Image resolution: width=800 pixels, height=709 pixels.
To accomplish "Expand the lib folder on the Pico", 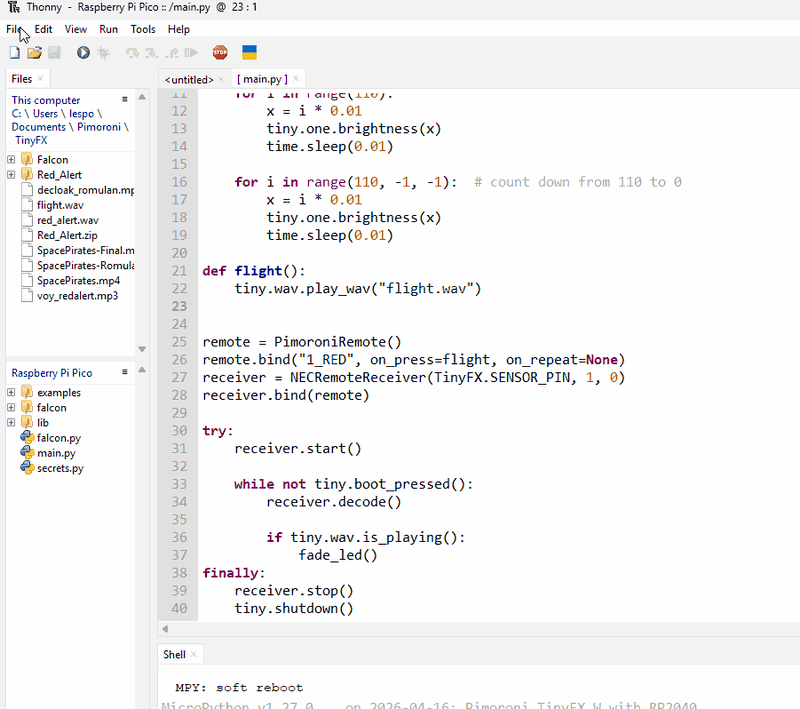I will pos(11,423).
